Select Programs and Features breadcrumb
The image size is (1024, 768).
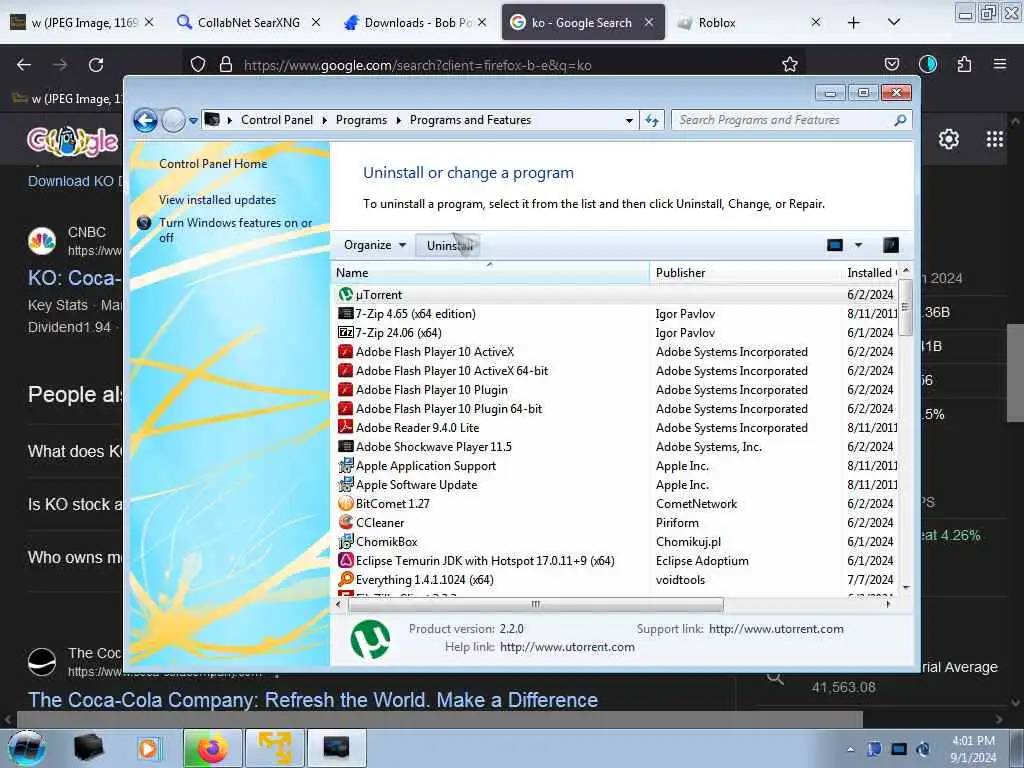[470, 120]
